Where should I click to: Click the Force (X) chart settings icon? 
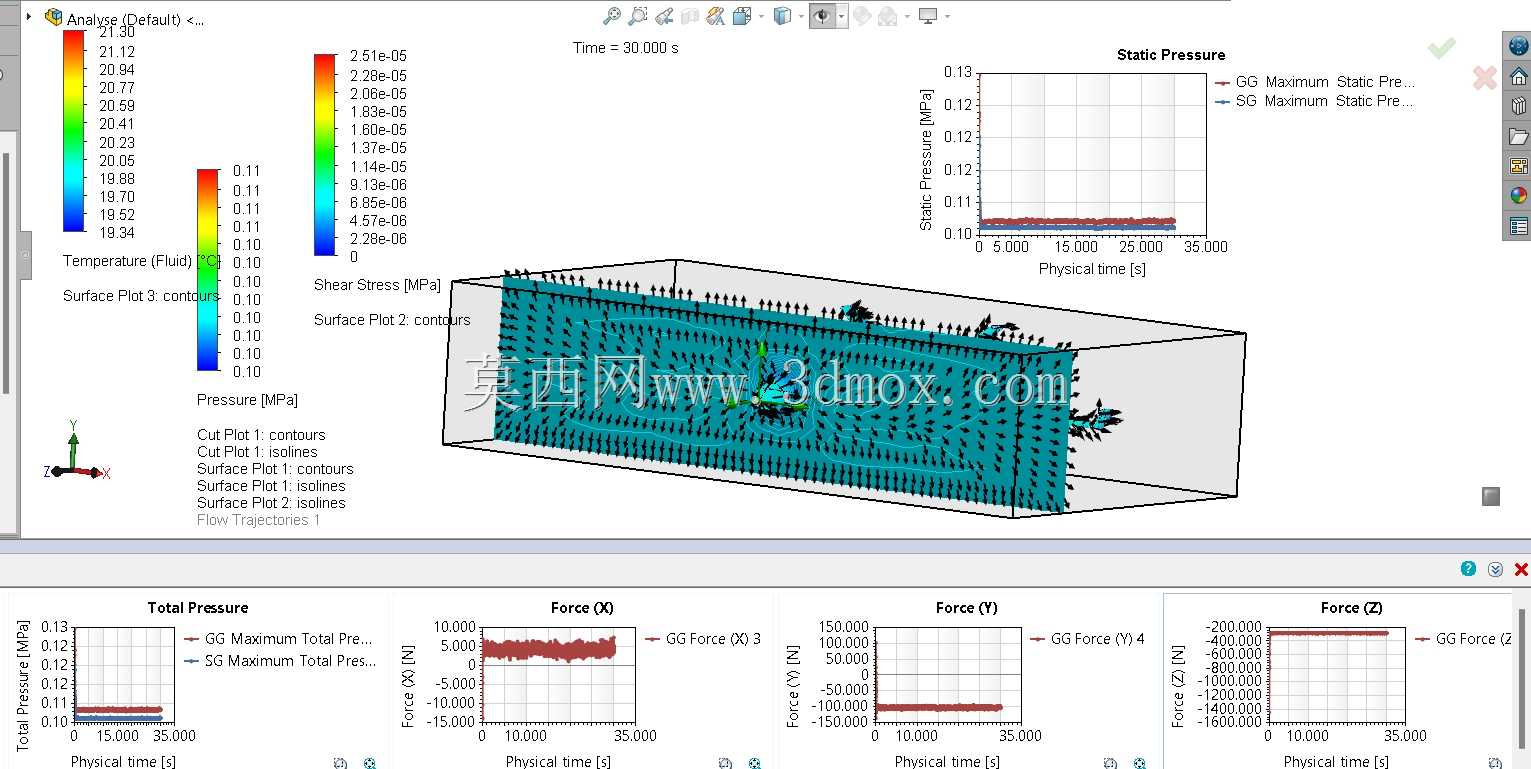click(x=755, y=763)
